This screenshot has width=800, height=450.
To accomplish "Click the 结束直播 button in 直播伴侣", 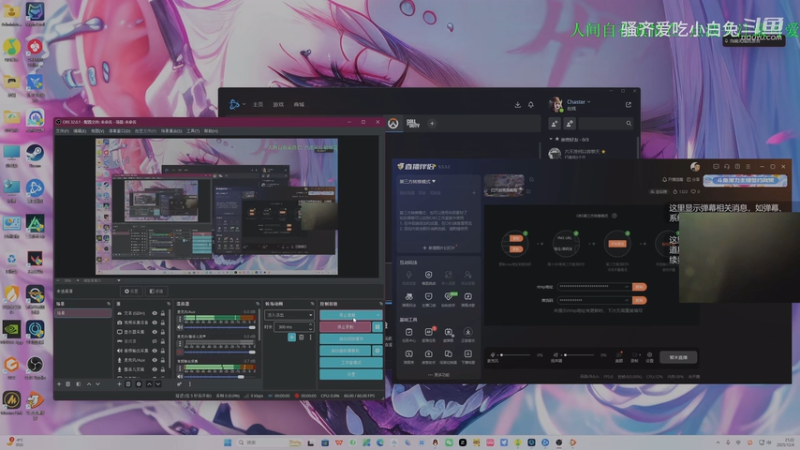I will pyautogui.click(x=678, y=357).
